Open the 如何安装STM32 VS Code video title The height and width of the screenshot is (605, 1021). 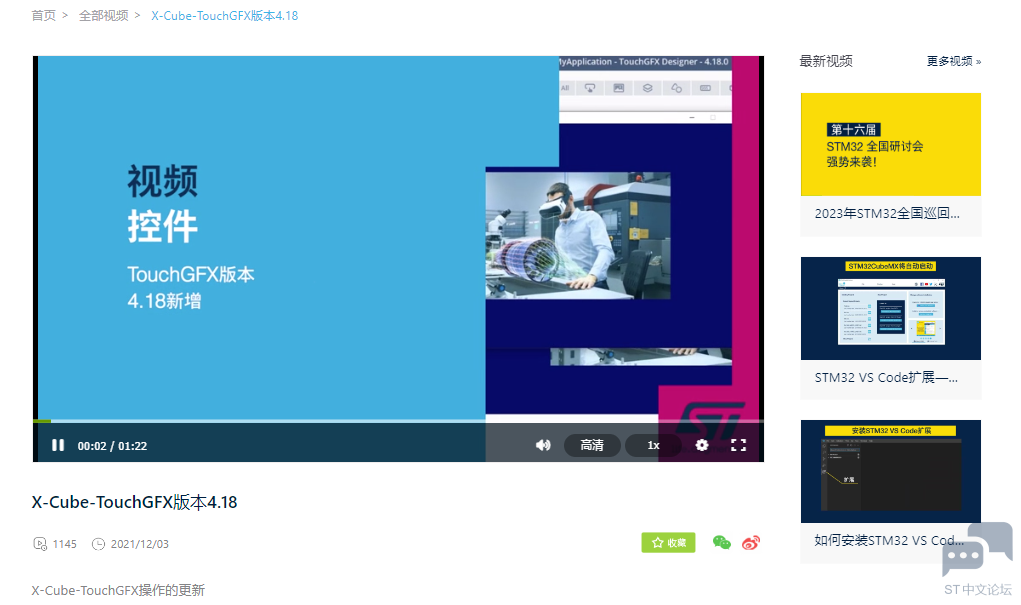(889, 541)
